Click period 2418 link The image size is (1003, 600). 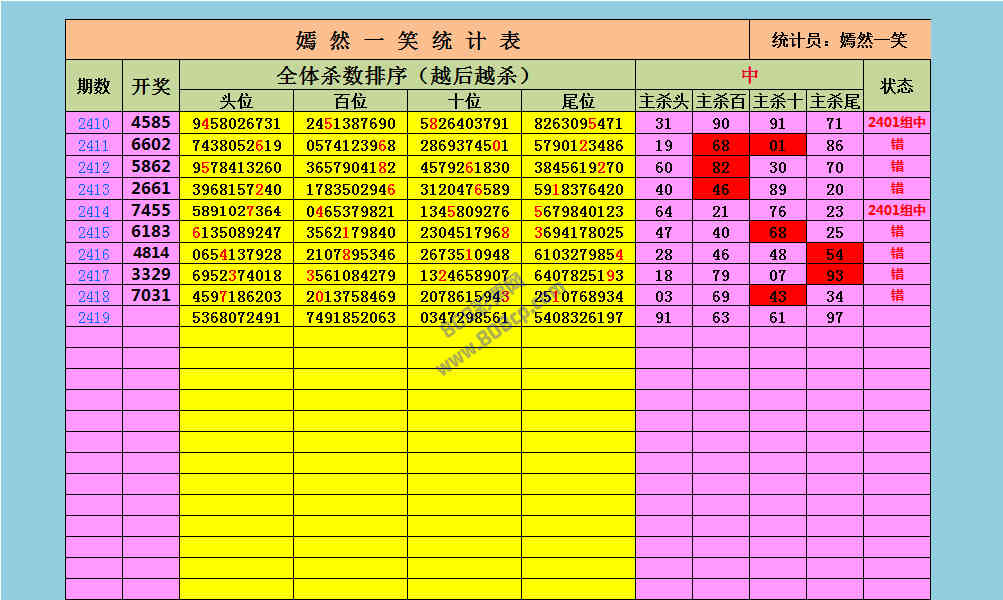coord(93,297)
